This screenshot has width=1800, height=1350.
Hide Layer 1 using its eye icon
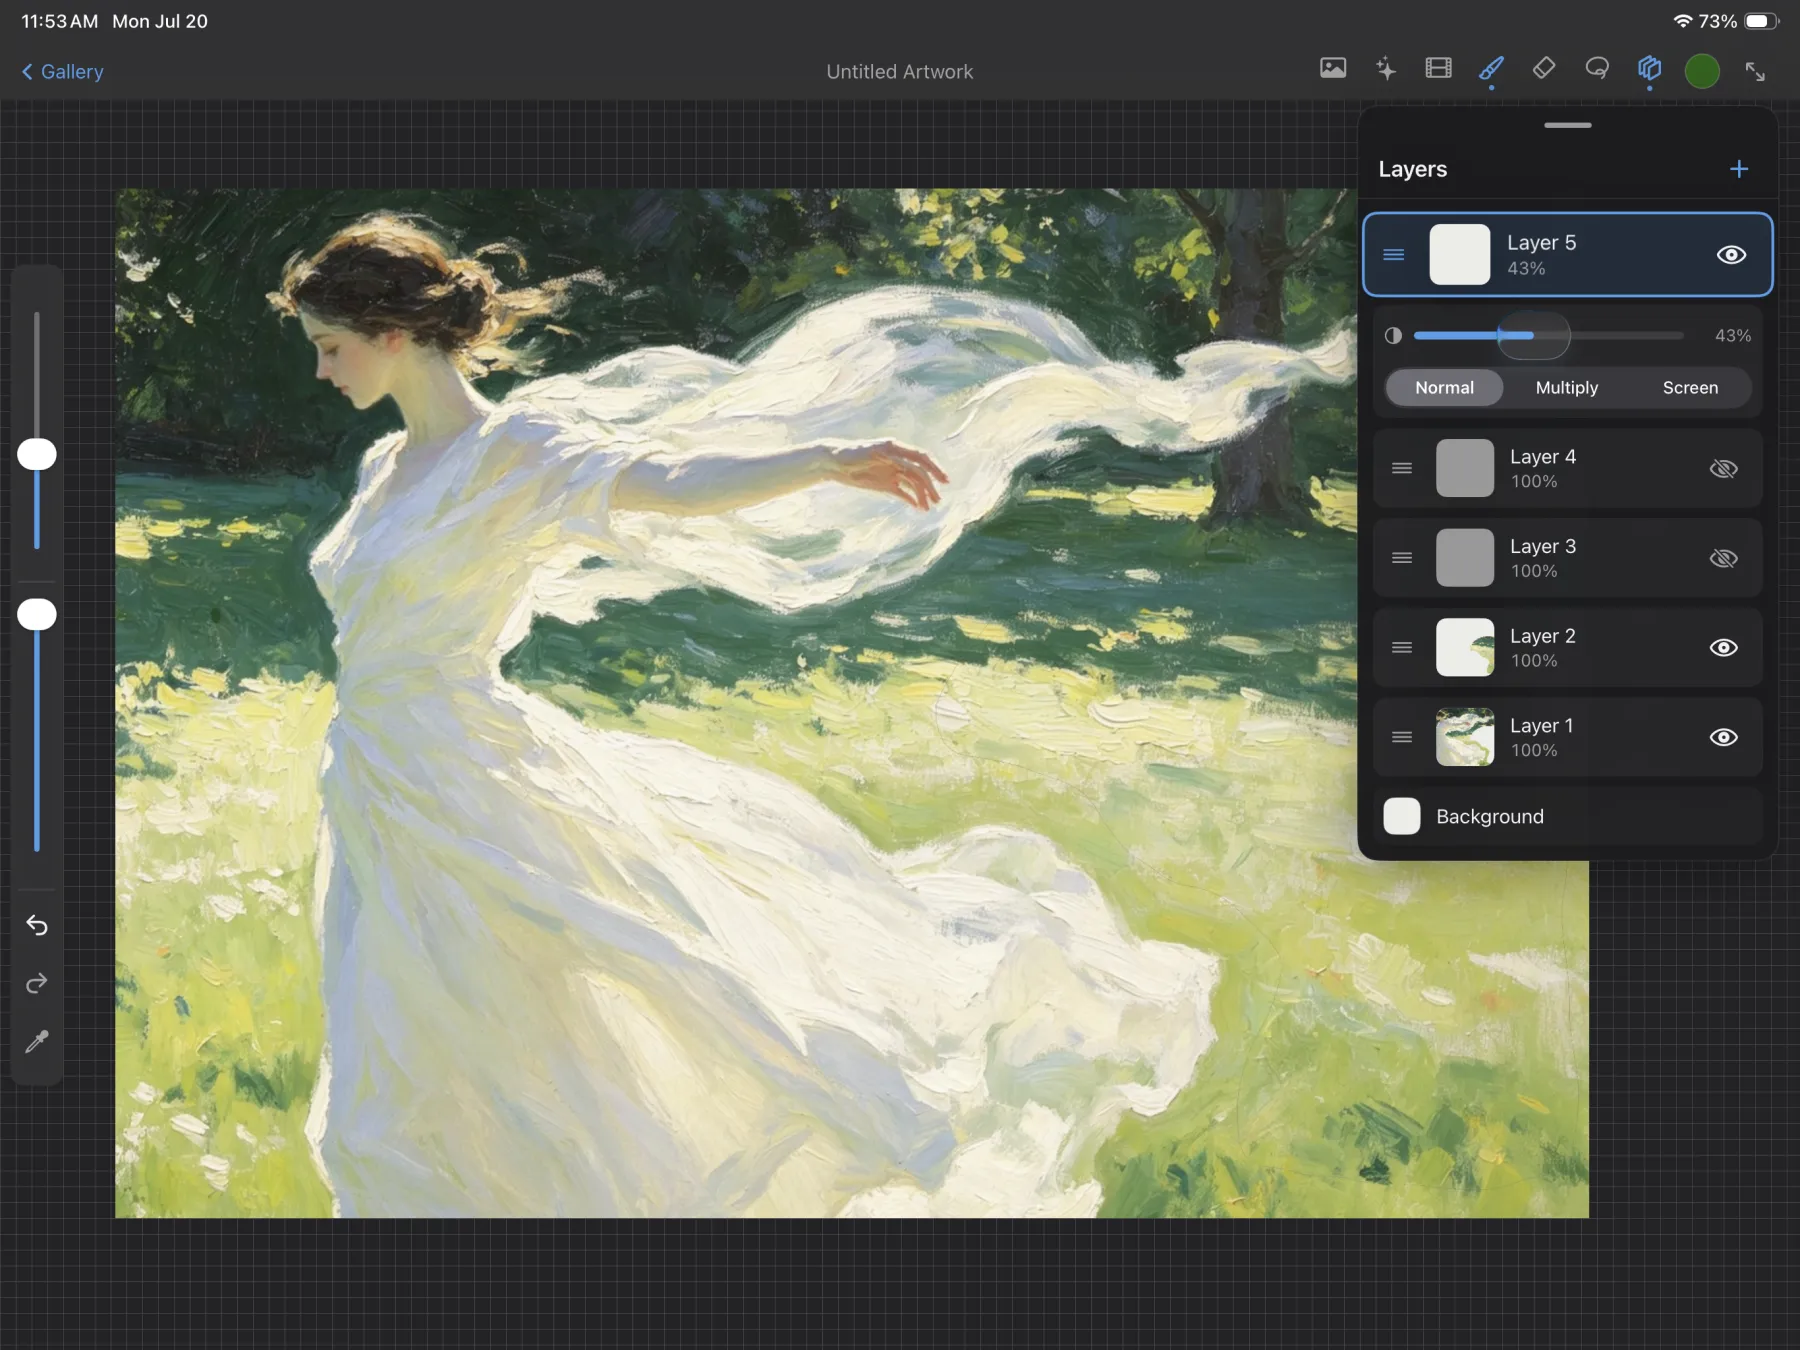click(x=1724, y=737)
